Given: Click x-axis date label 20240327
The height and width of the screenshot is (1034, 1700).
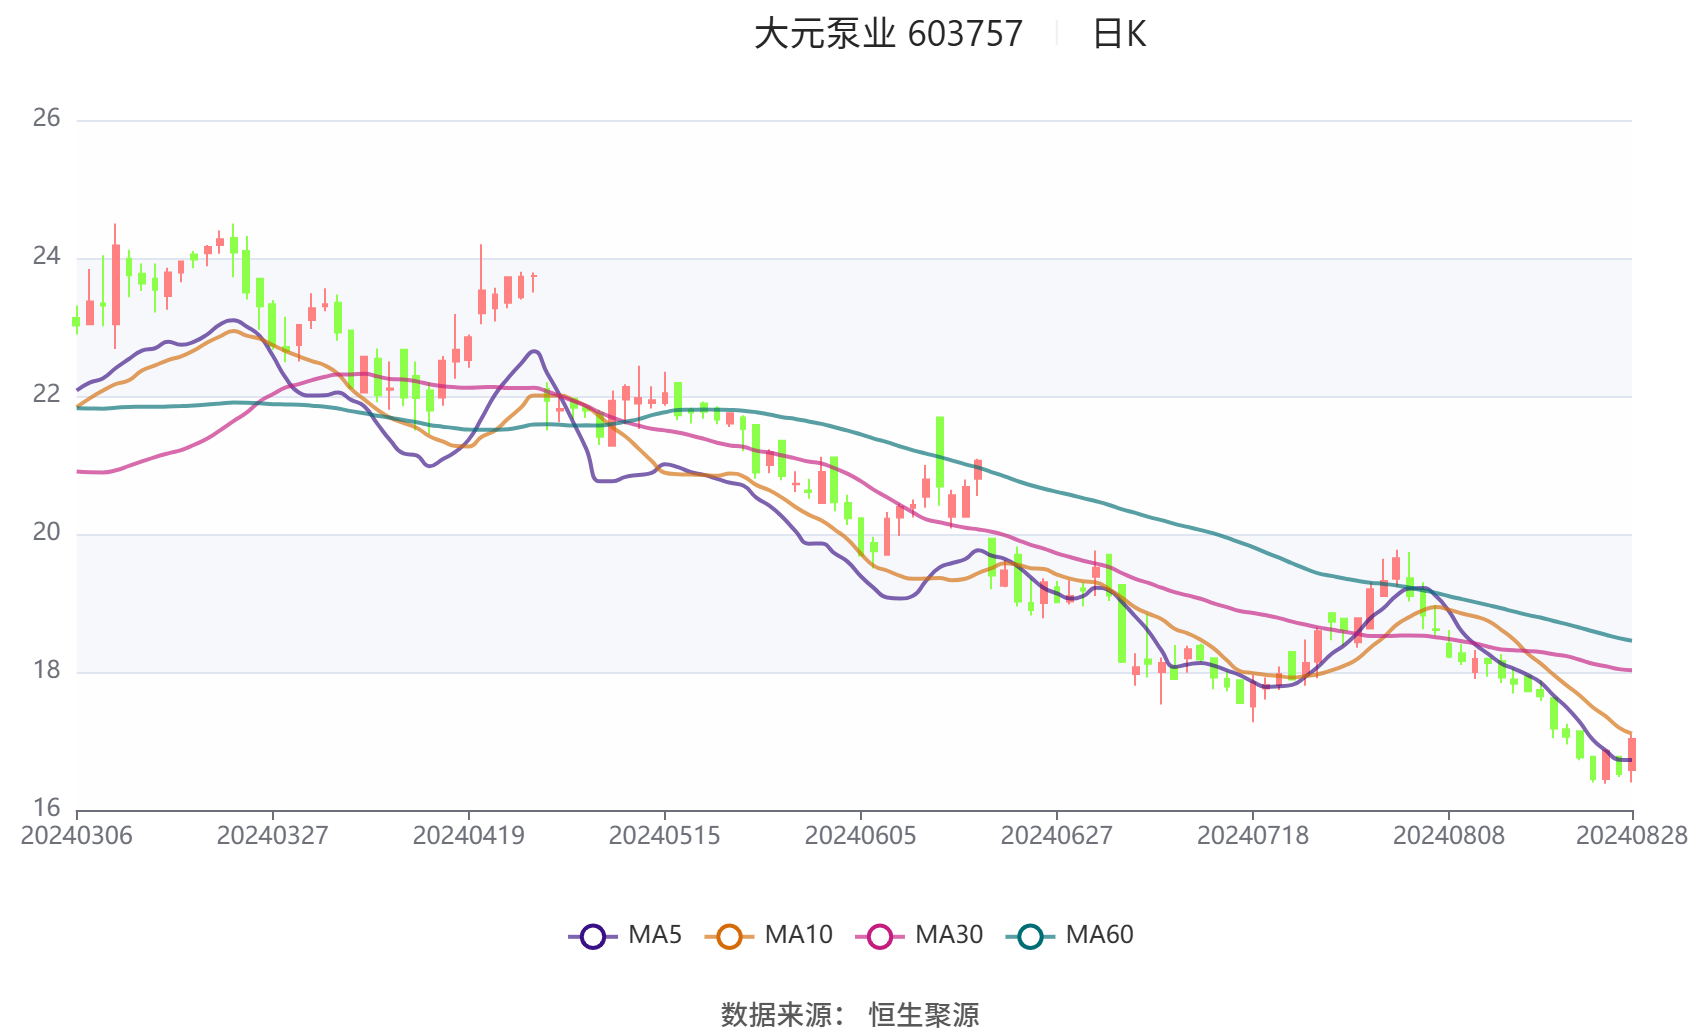Looking at the screenshot, I should tap(273, 836).
